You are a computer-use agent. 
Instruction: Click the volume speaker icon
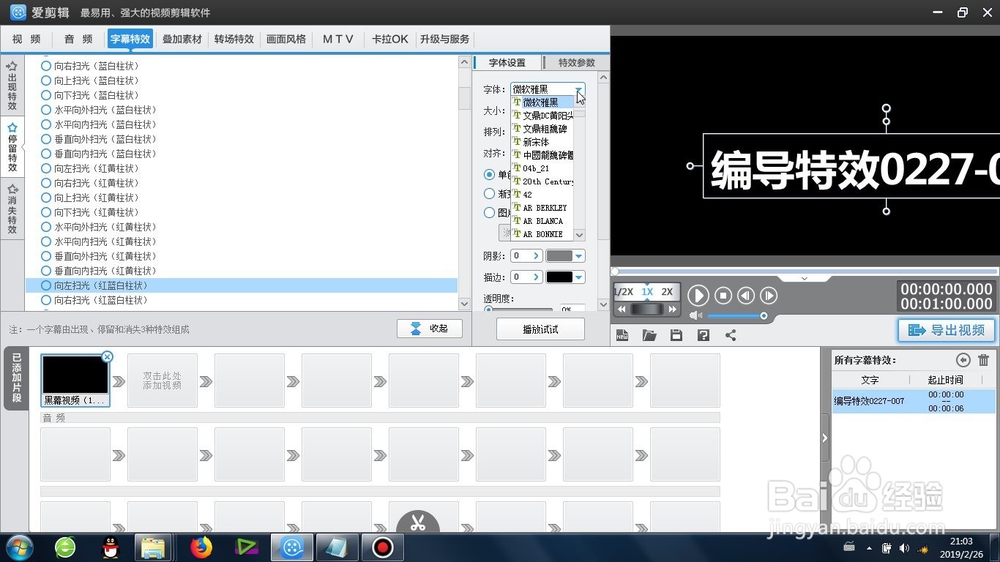[695, 316]
